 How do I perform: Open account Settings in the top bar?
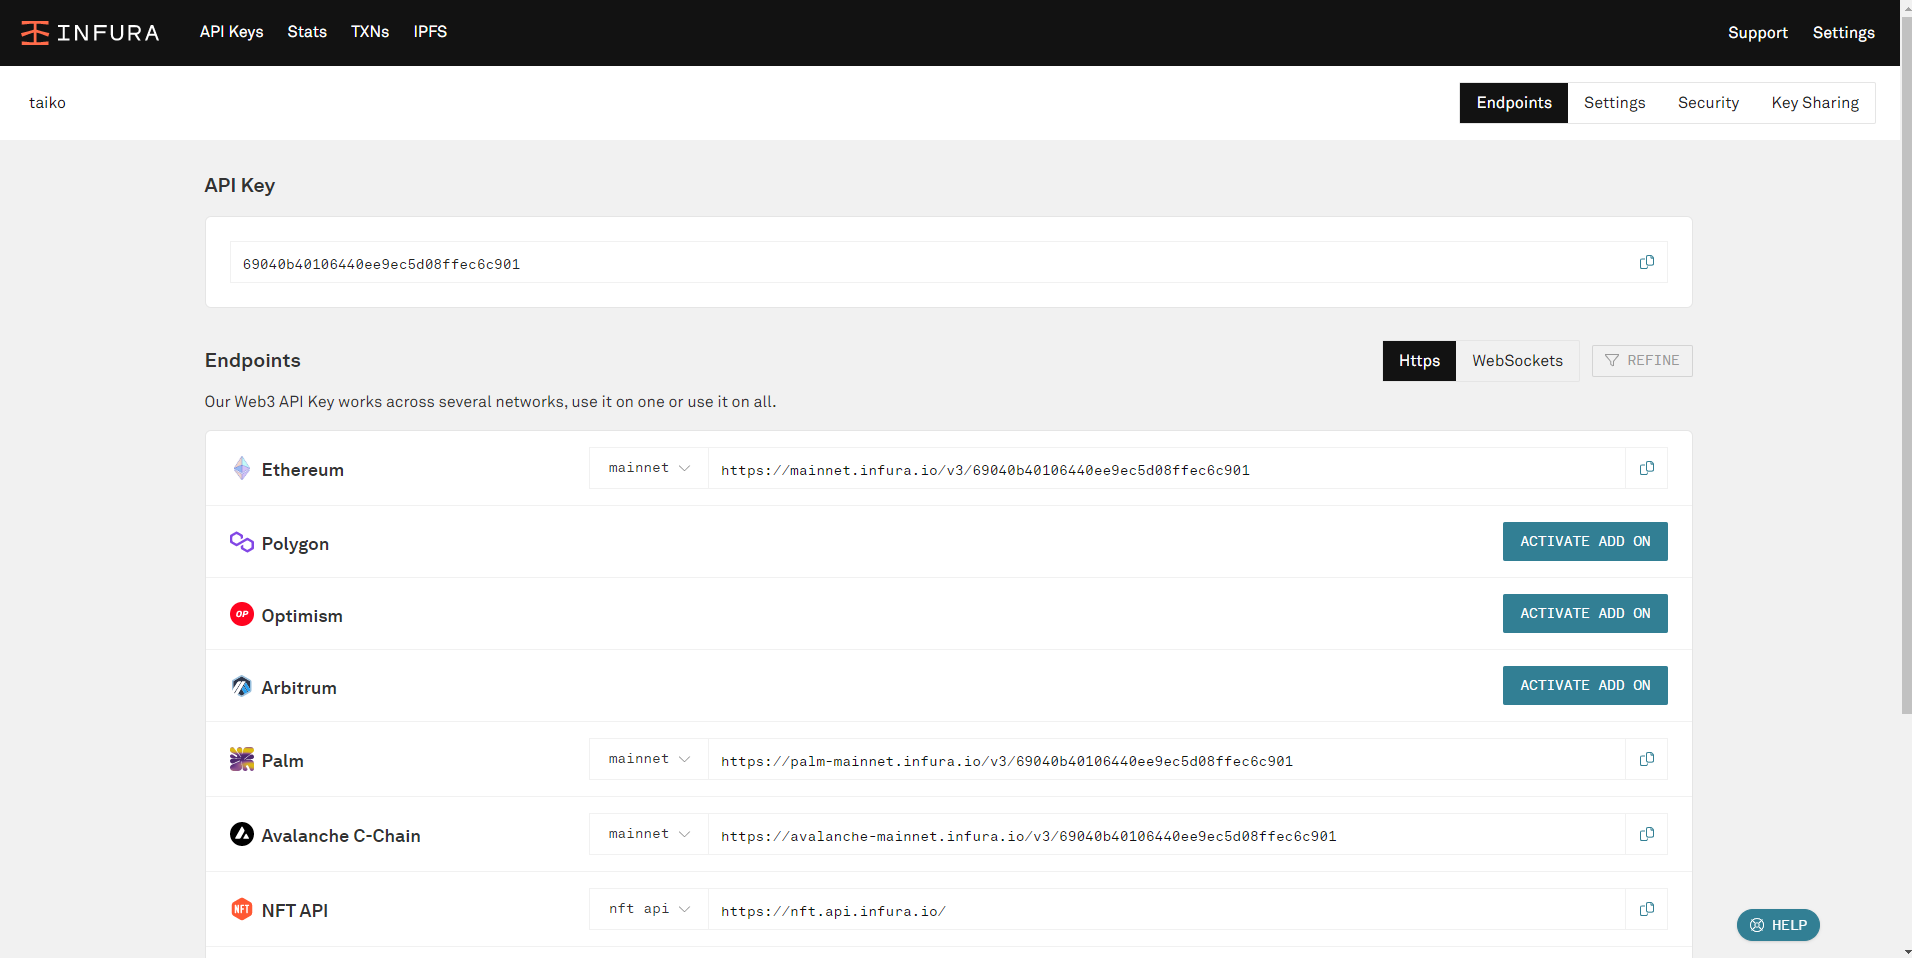(1844, 33)
